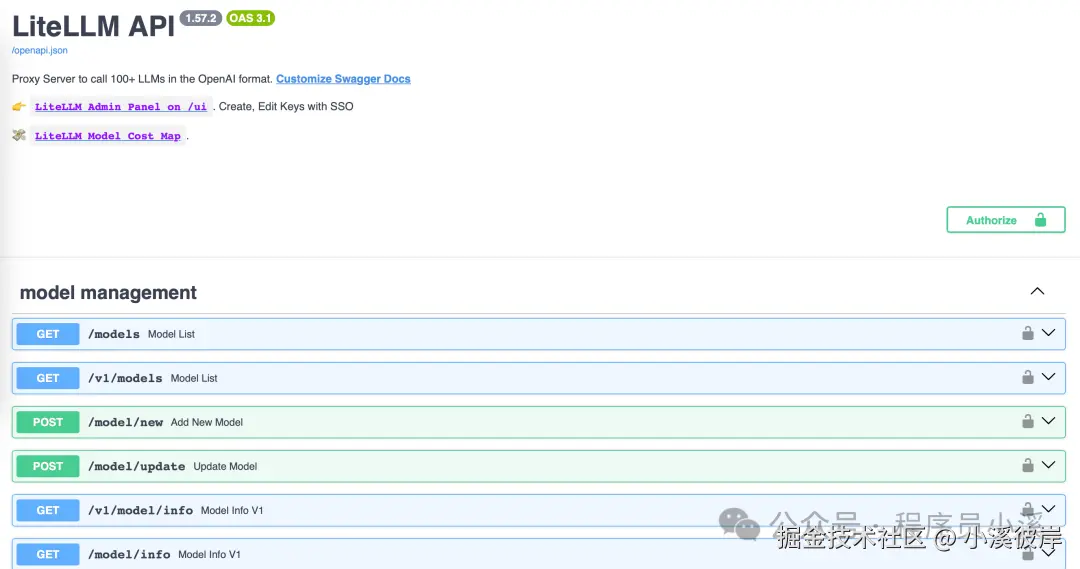Click the lock icon on GET /models row

coord(1028,333)
